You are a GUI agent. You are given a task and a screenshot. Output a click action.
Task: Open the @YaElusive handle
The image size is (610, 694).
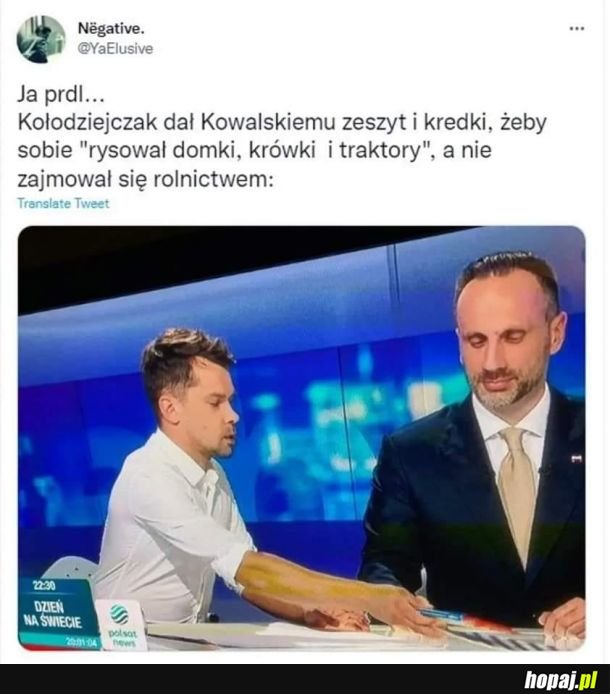[x=115, y=48]
